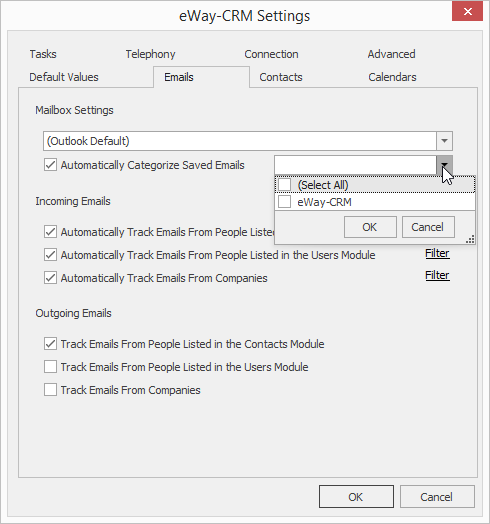The image size is (490, 524).
Task: Open the Telephony tab
Action: (150, 54)
